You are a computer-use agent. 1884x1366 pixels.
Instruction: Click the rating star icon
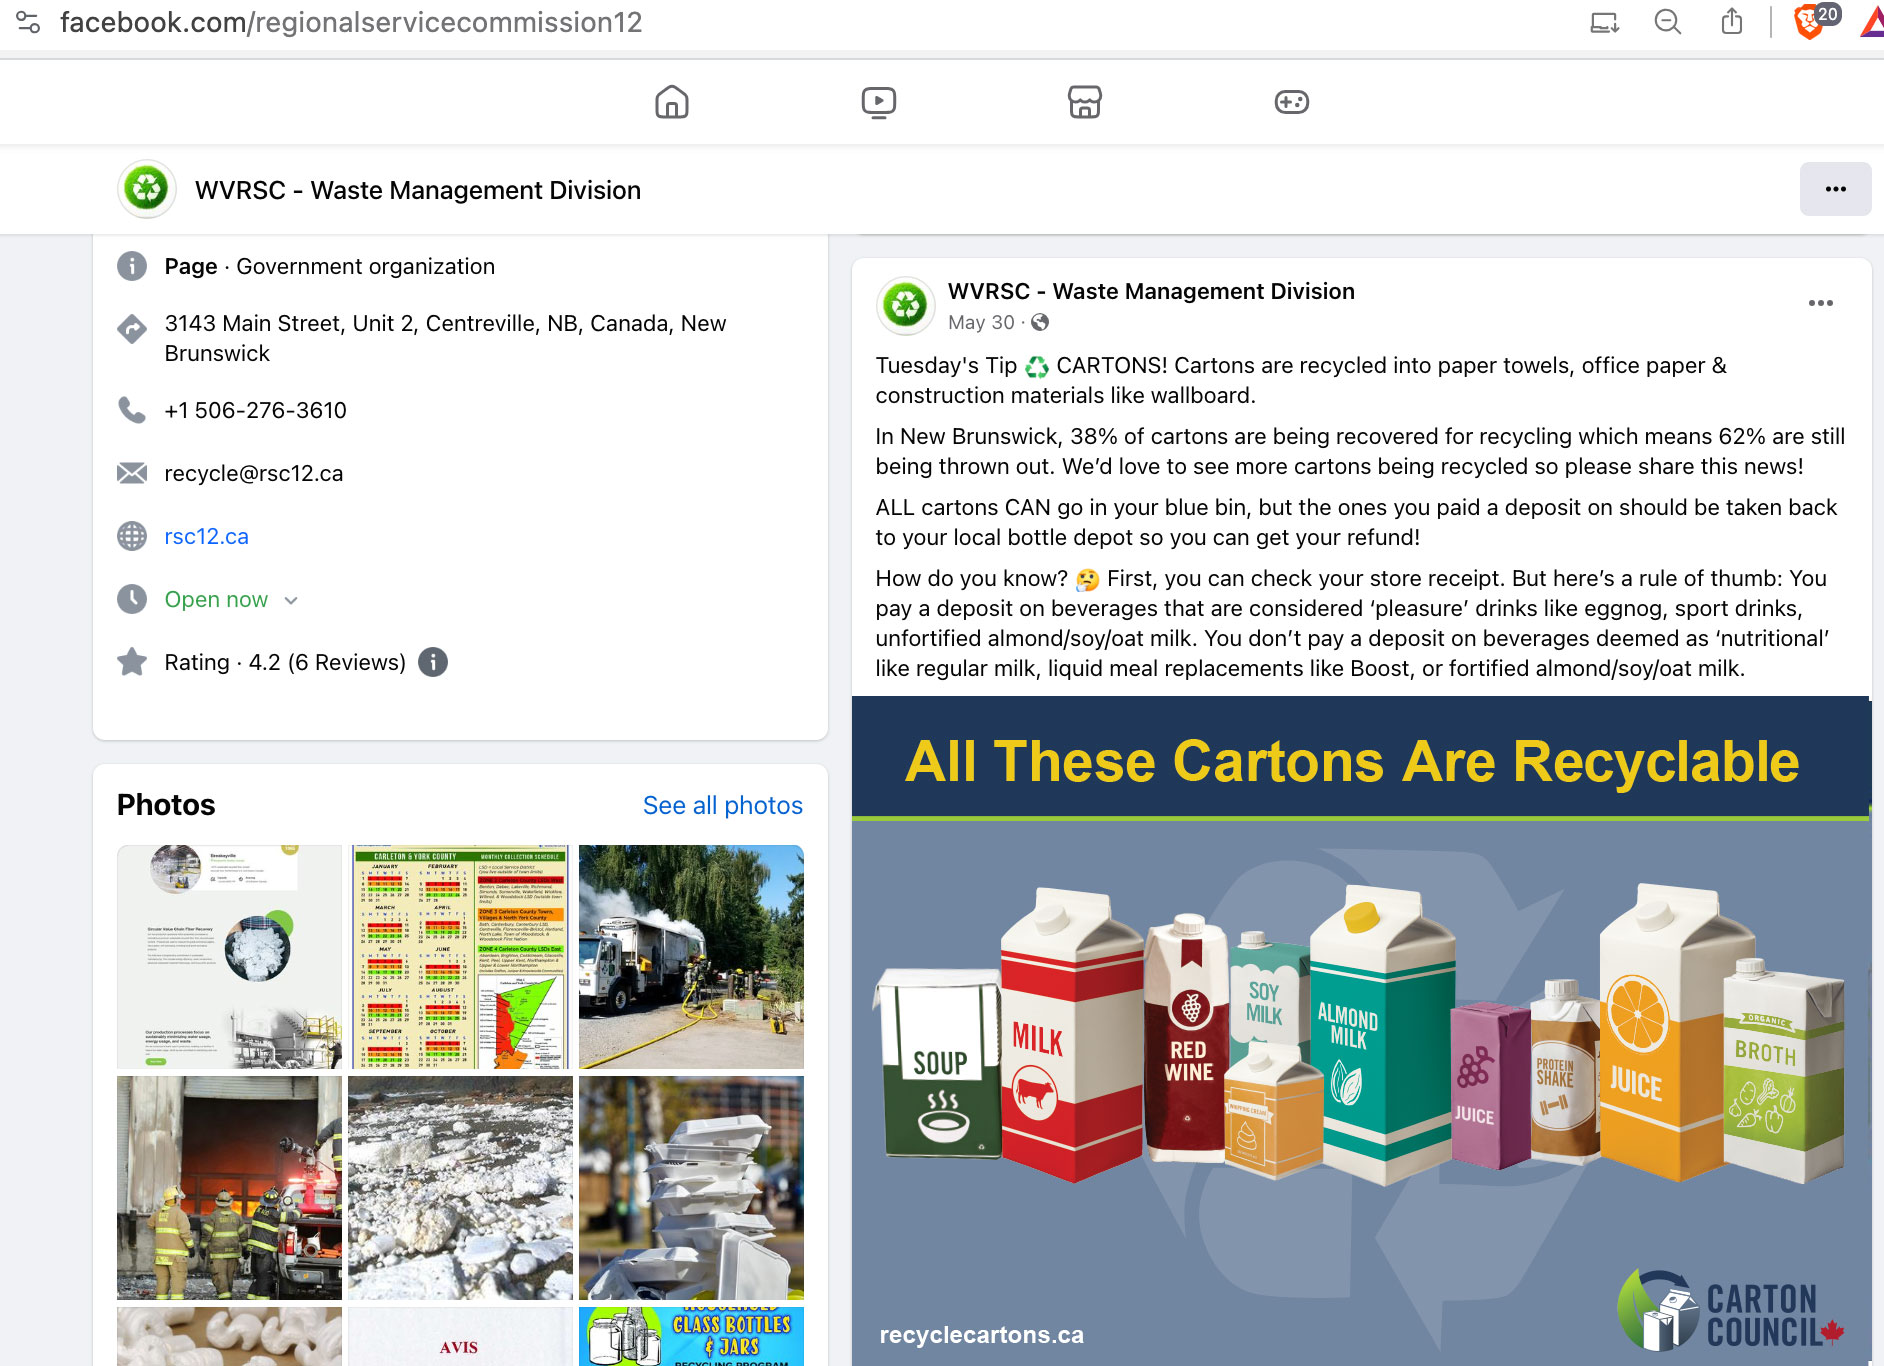[x=132, y=662]
